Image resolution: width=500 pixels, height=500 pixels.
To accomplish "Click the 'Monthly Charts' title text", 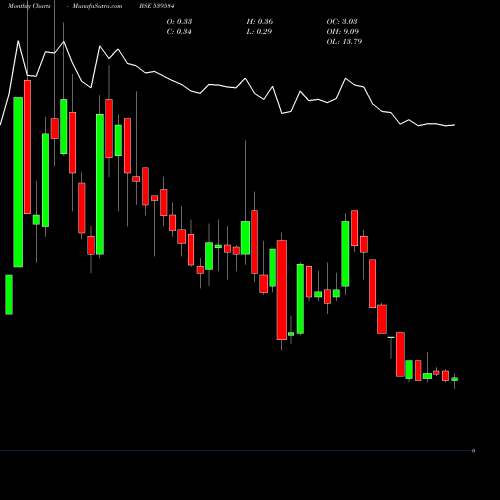I will tap(29, 6).
